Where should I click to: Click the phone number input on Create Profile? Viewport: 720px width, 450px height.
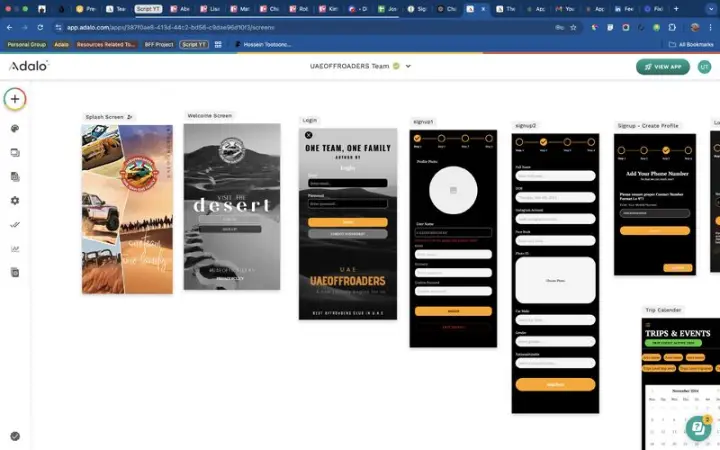654,213
